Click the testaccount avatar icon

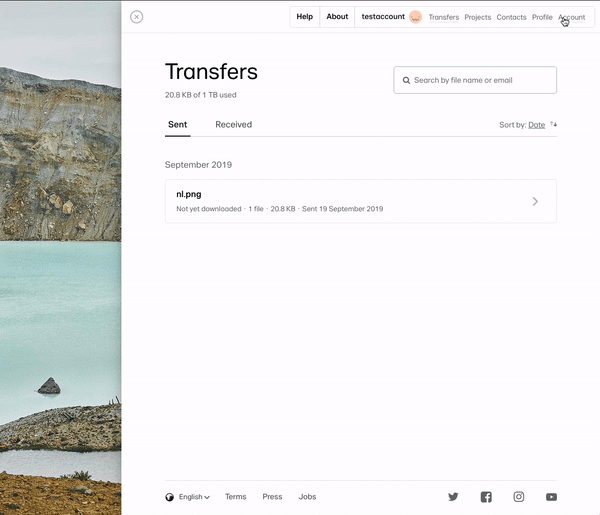(415, 17)
